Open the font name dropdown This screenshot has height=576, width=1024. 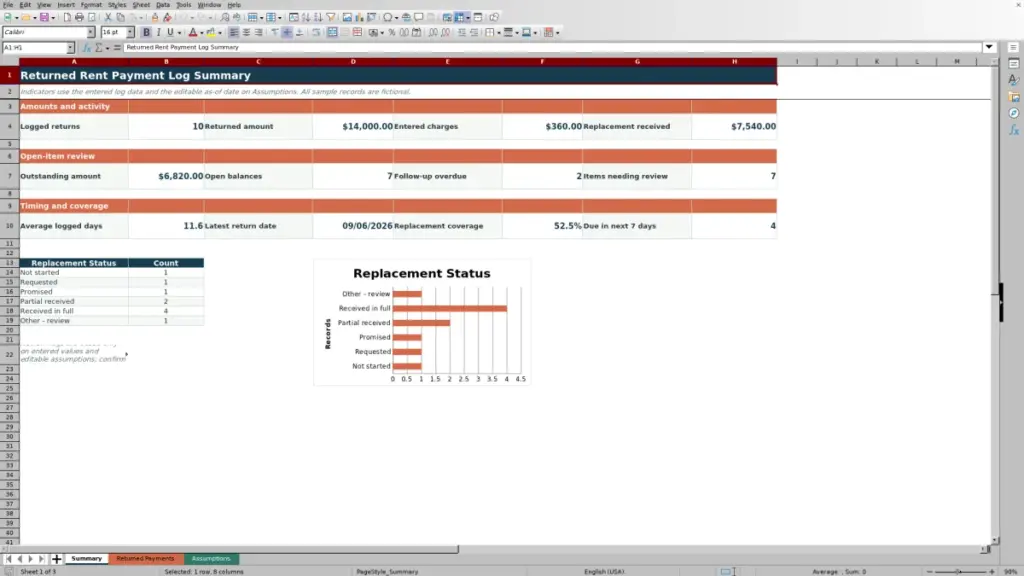91,32
